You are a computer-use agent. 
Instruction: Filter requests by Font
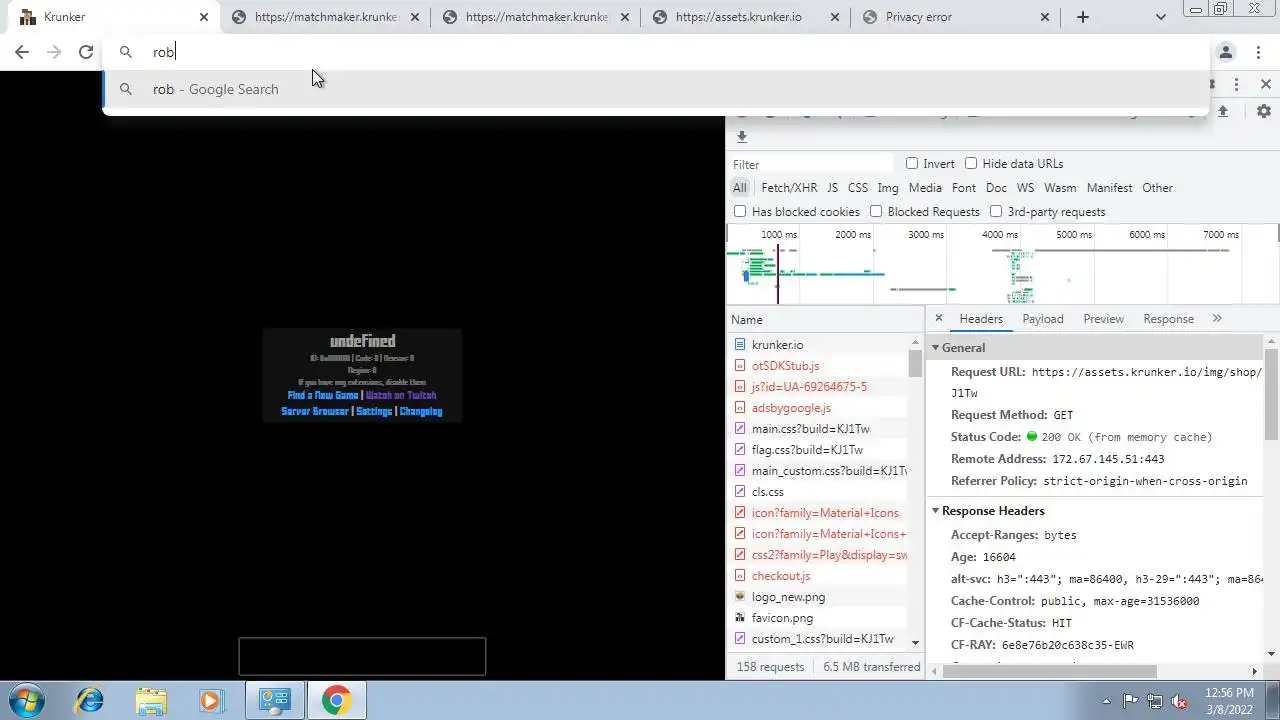pos(964,188)
